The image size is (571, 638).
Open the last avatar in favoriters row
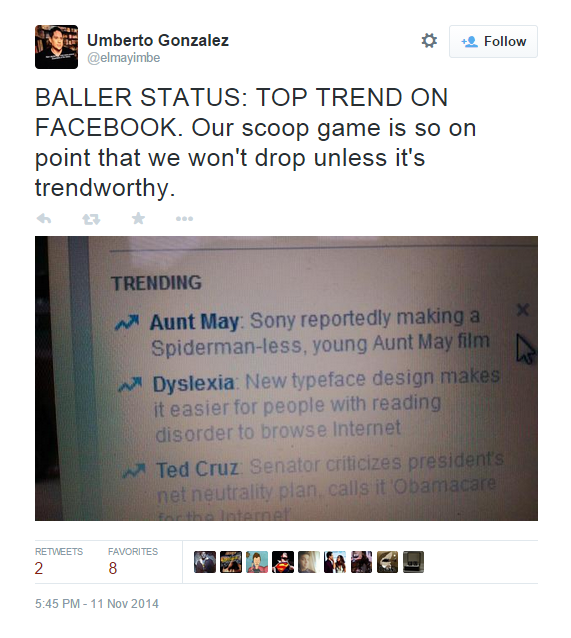[413, 562]
